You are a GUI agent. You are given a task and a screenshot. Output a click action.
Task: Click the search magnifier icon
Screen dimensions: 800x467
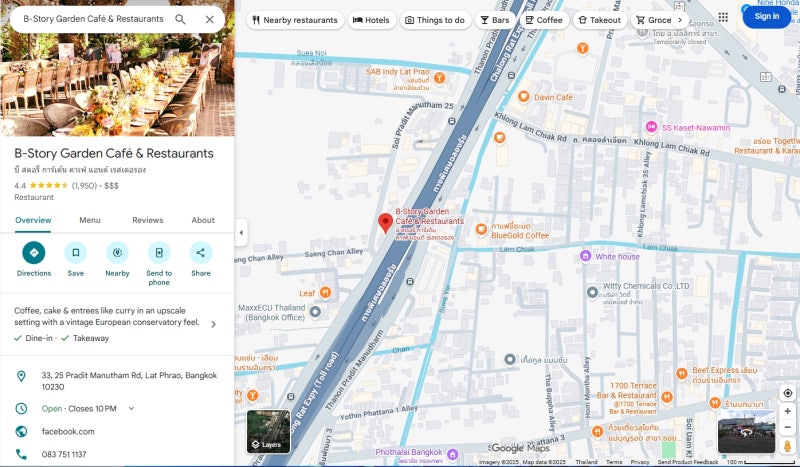(180, 19)
